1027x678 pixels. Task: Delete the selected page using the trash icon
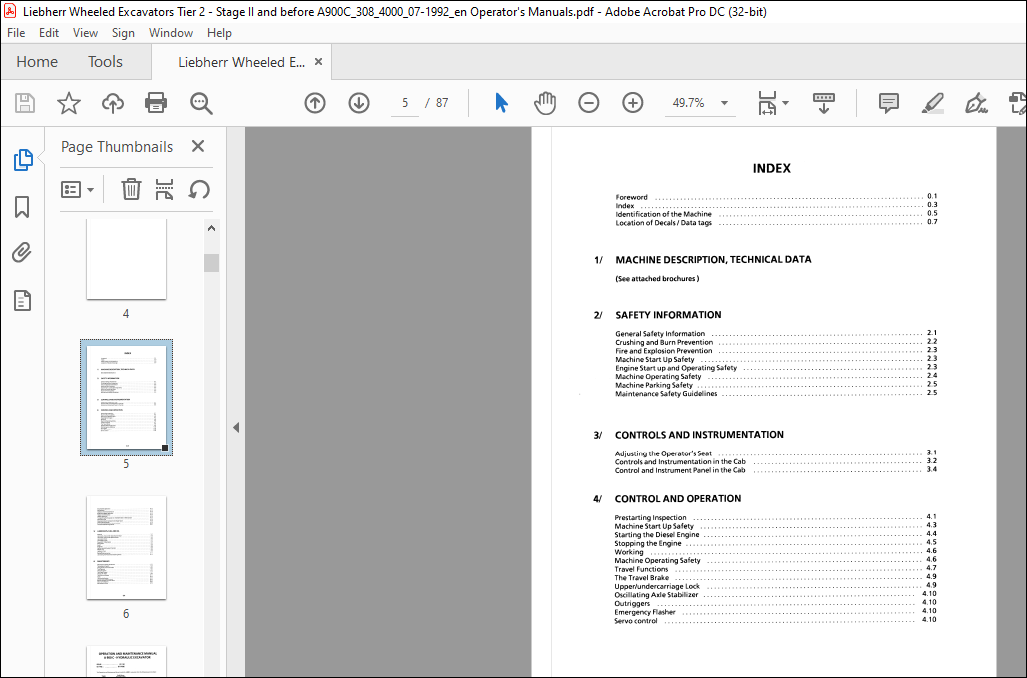[131, 189]
